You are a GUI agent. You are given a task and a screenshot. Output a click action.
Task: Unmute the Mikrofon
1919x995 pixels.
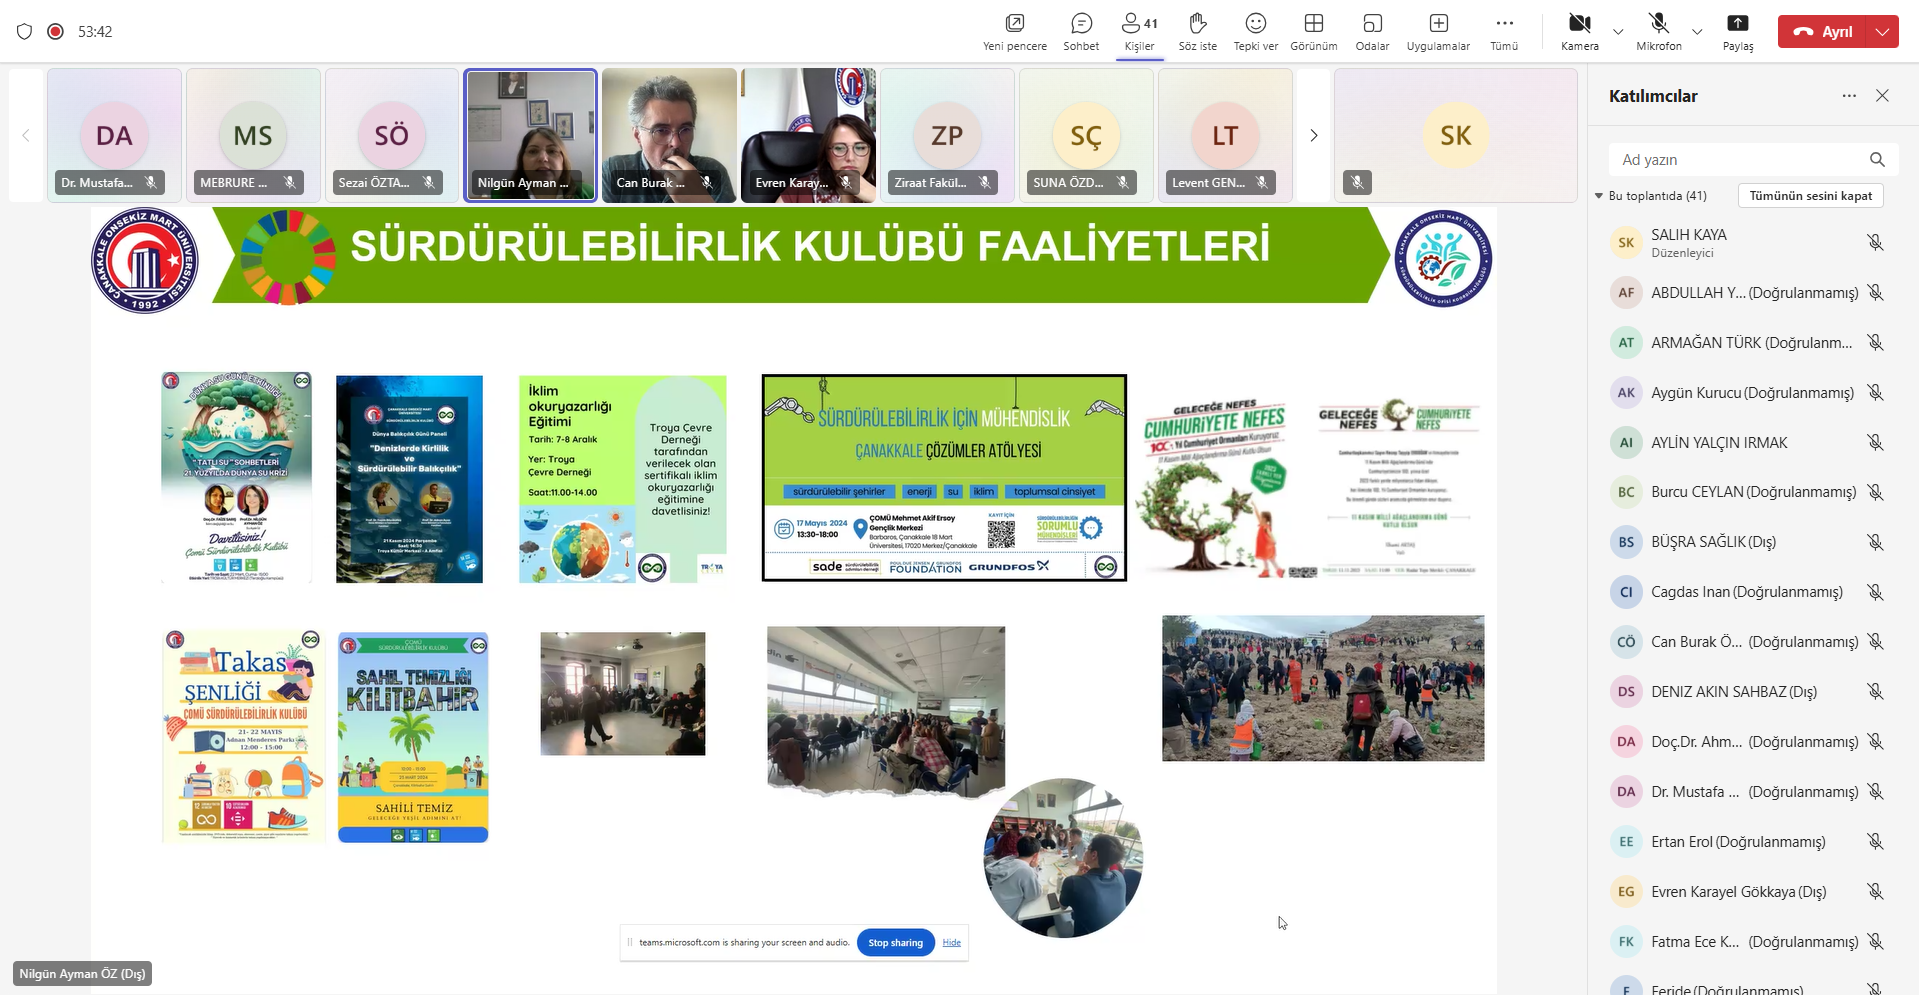tap(1658, 31)
